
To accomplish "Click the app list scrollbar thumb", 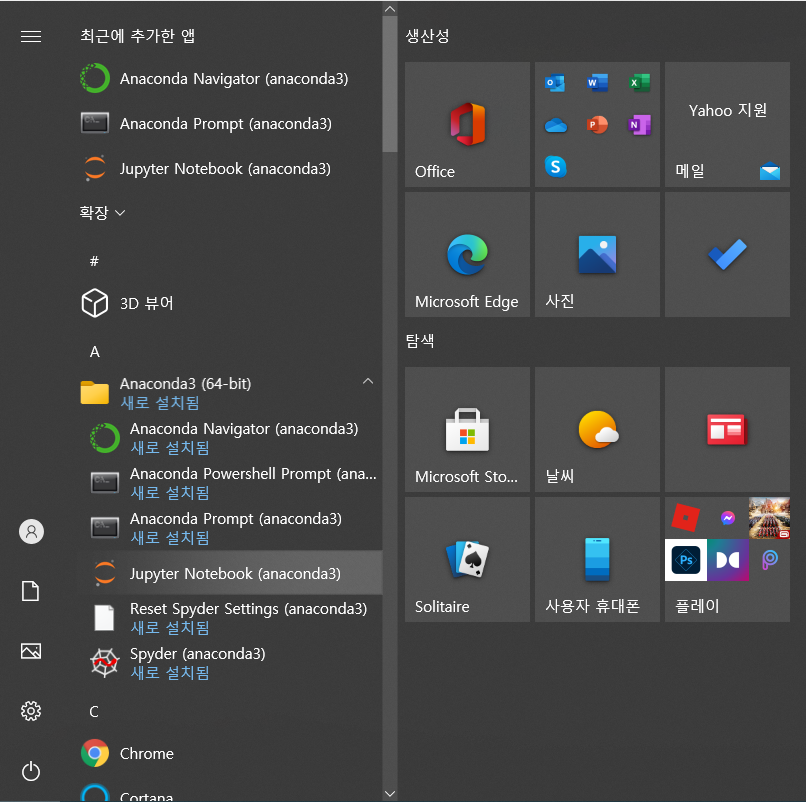I will click(x=390, y=84).
